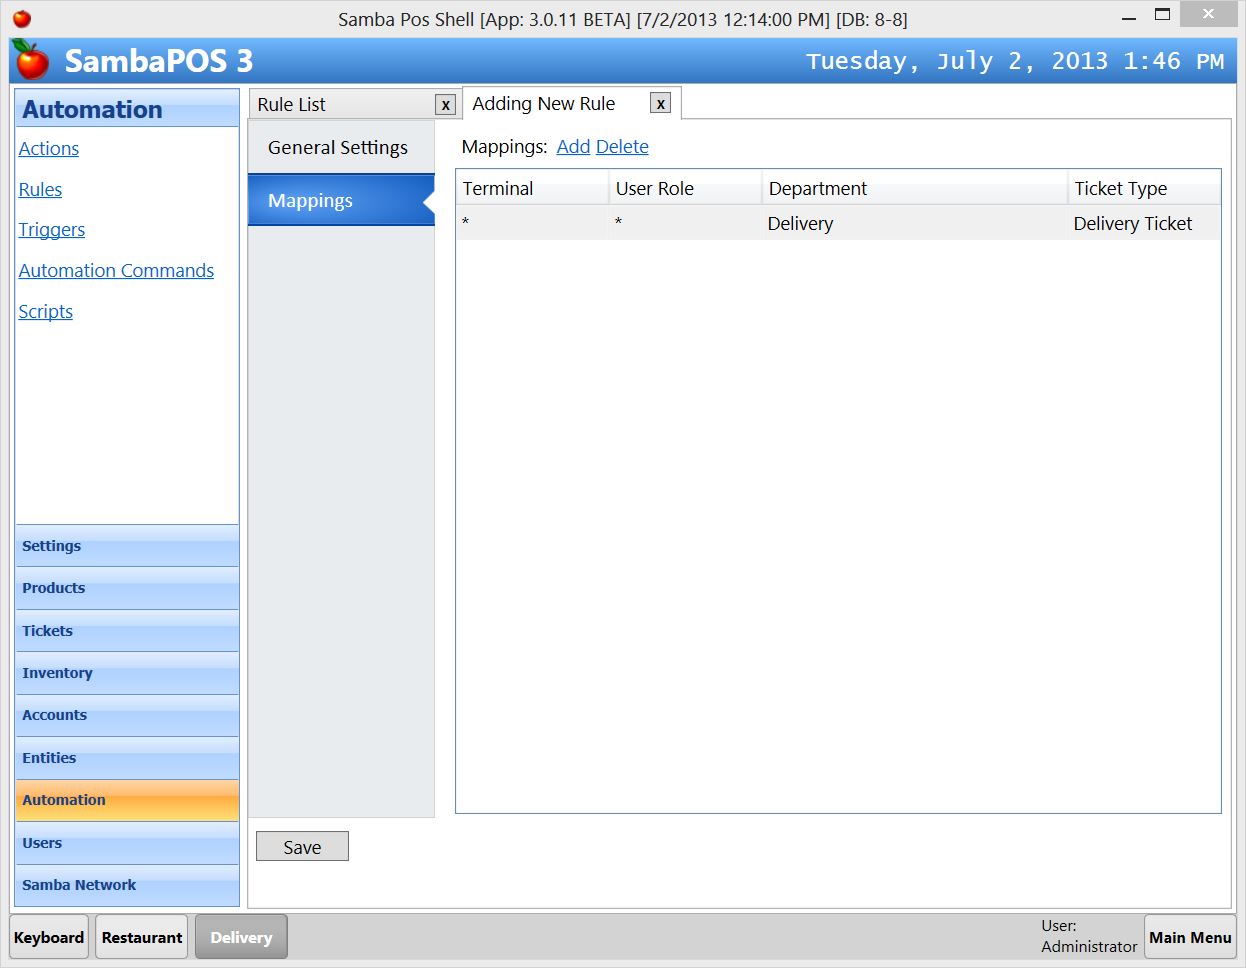The height and width of the screenshot is (968, 1246).
Task: Open the Actions page
Action: pyautogui.click(x=48, y=148)
